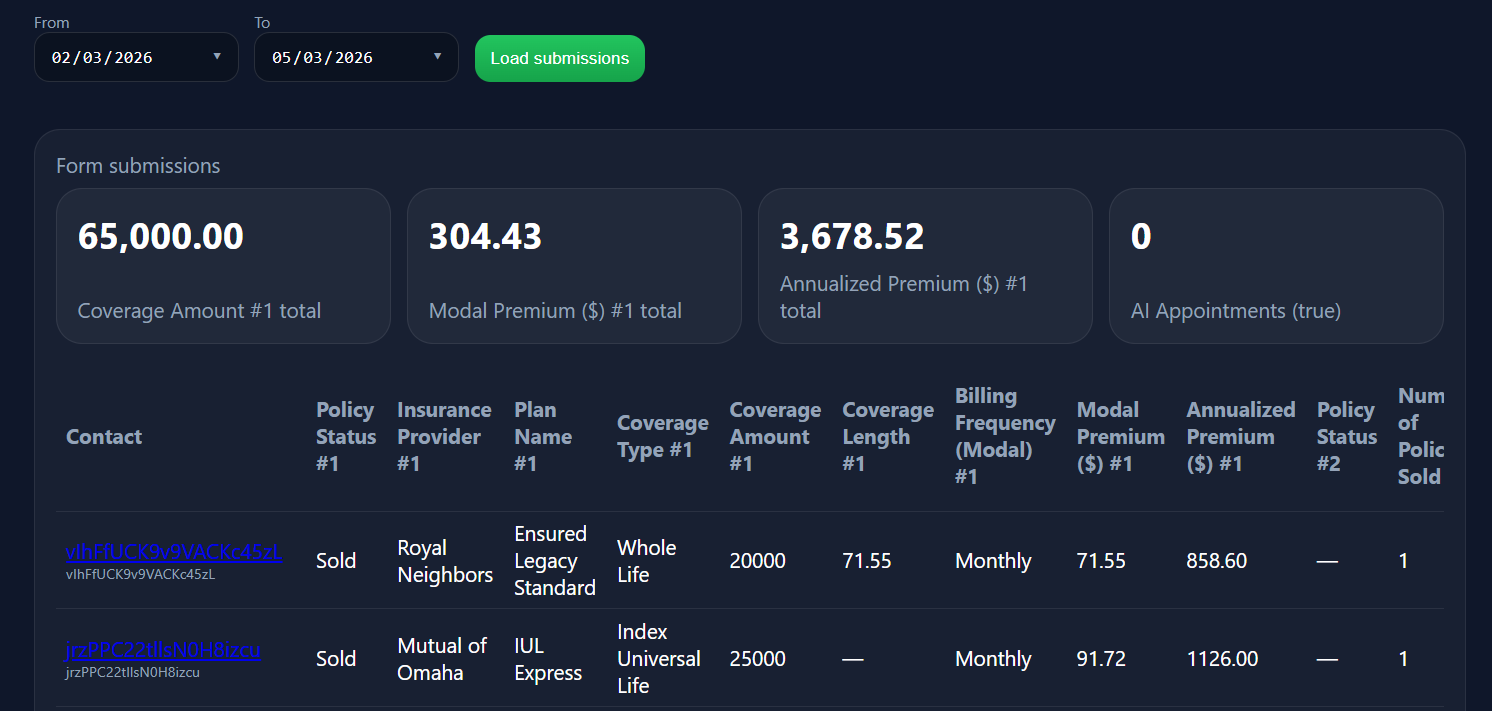Click the Insurance Provider #1 column header
This screenshot has height=711, width=1492.
coord(444,437)
